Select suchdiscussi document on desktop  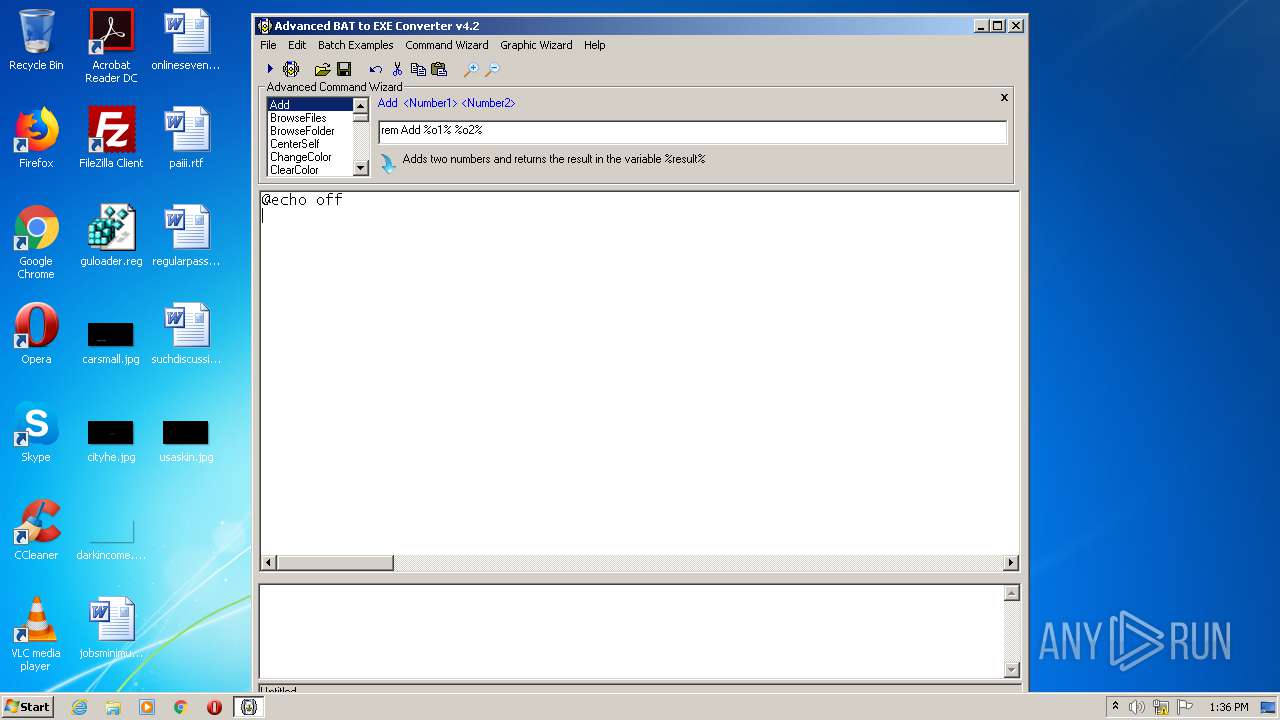186,334
